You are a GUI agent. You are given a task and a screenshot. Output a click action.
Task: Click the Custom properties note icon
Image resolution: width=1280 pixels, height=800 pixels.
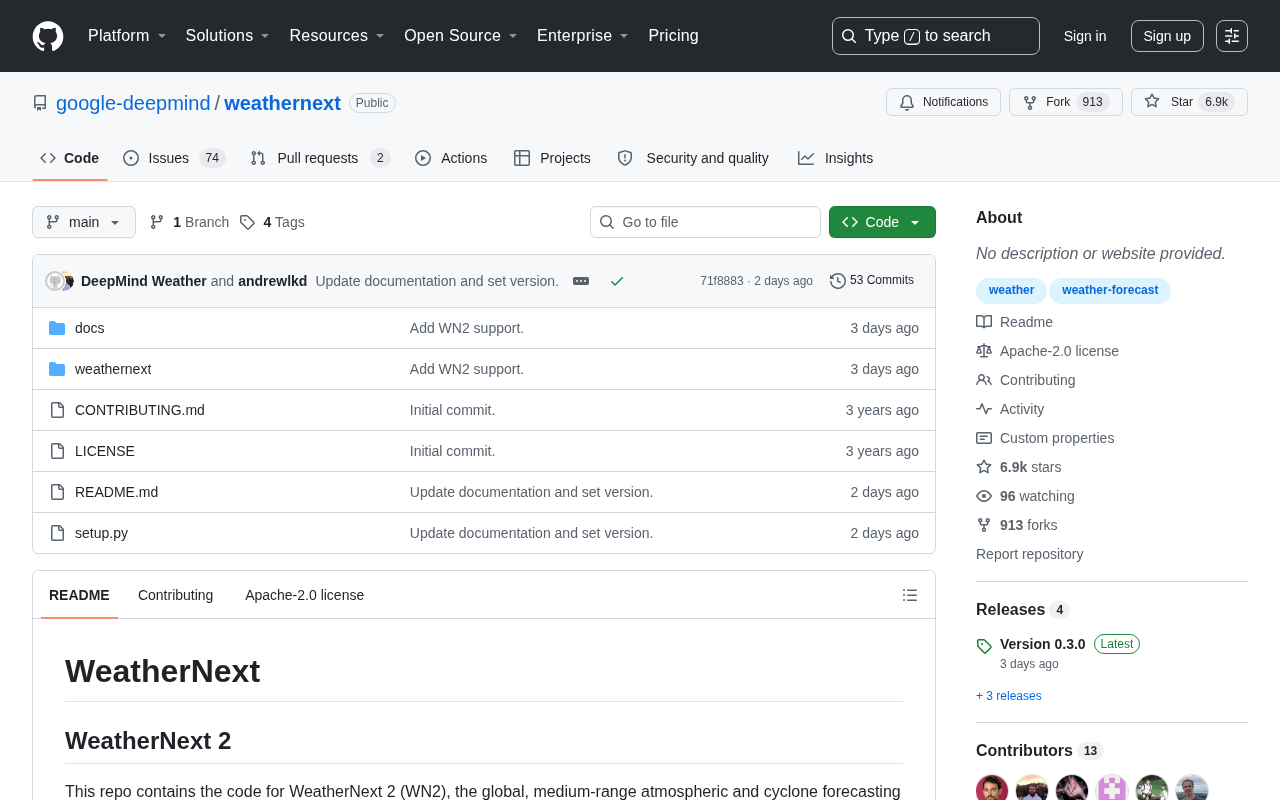(984, 438)
